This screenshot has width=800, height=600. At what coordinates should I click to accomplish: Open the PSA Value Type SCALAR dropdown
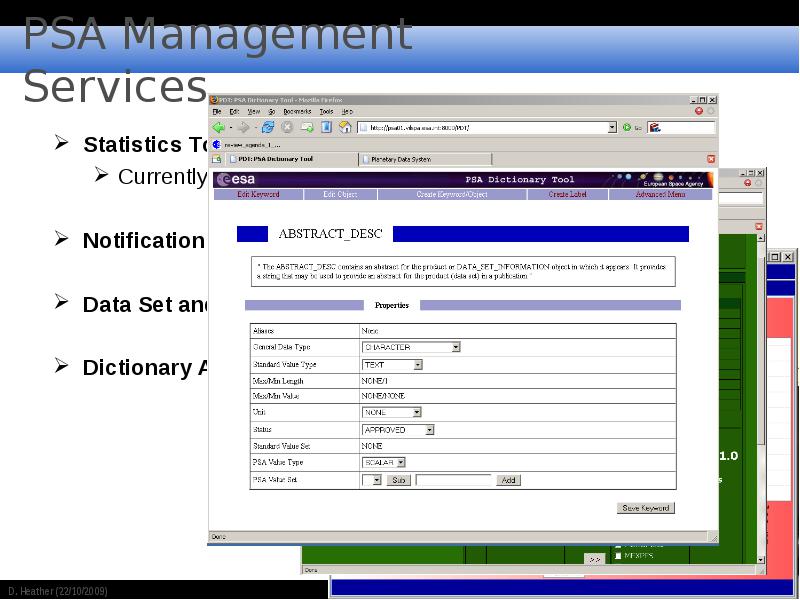[384, 462]
